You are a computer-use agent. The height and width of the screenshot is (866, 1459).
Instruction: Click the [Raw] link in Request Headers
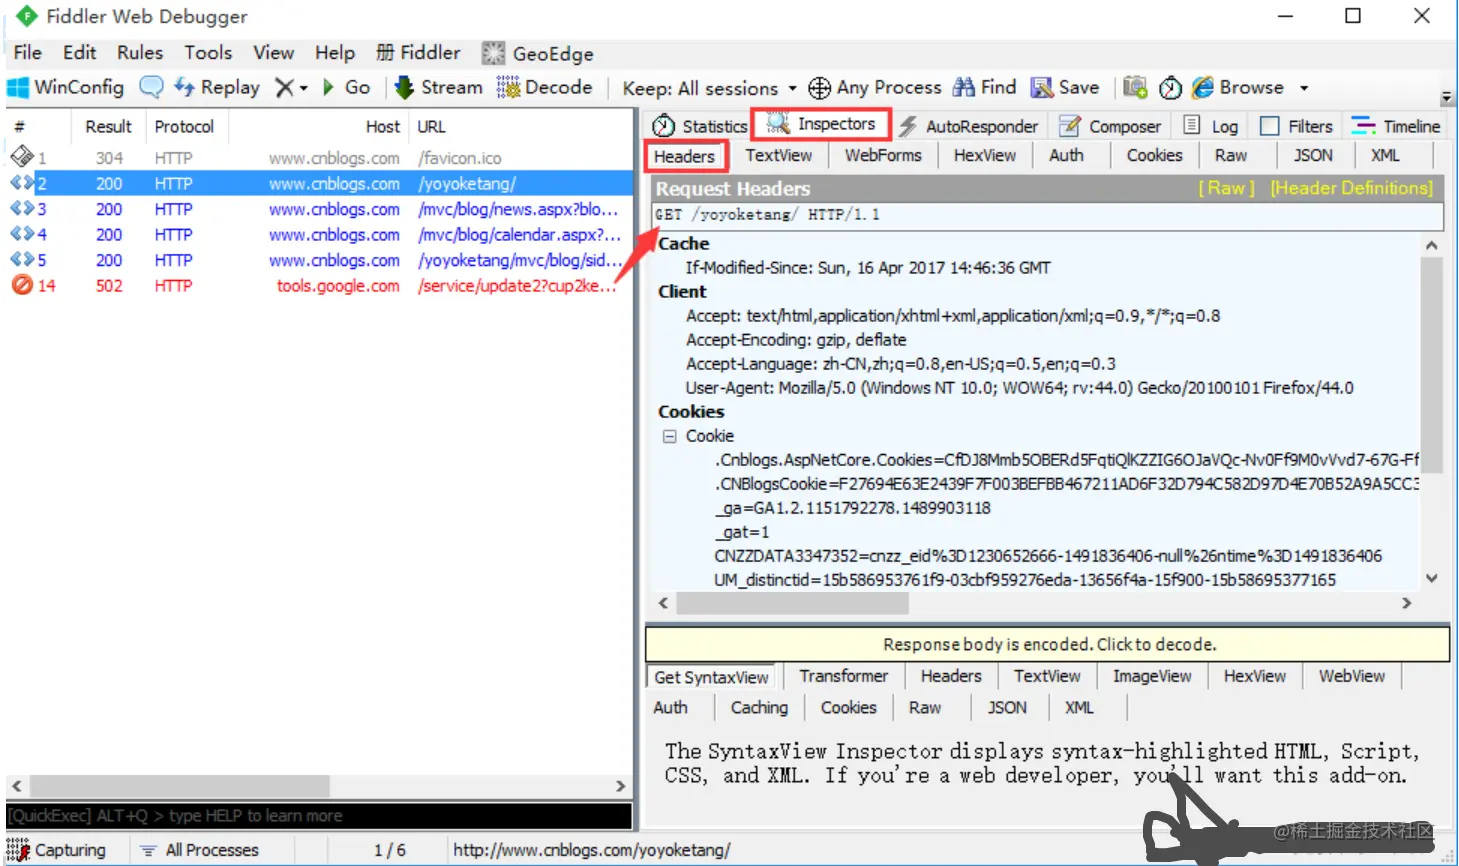(x=1226, y=188)
